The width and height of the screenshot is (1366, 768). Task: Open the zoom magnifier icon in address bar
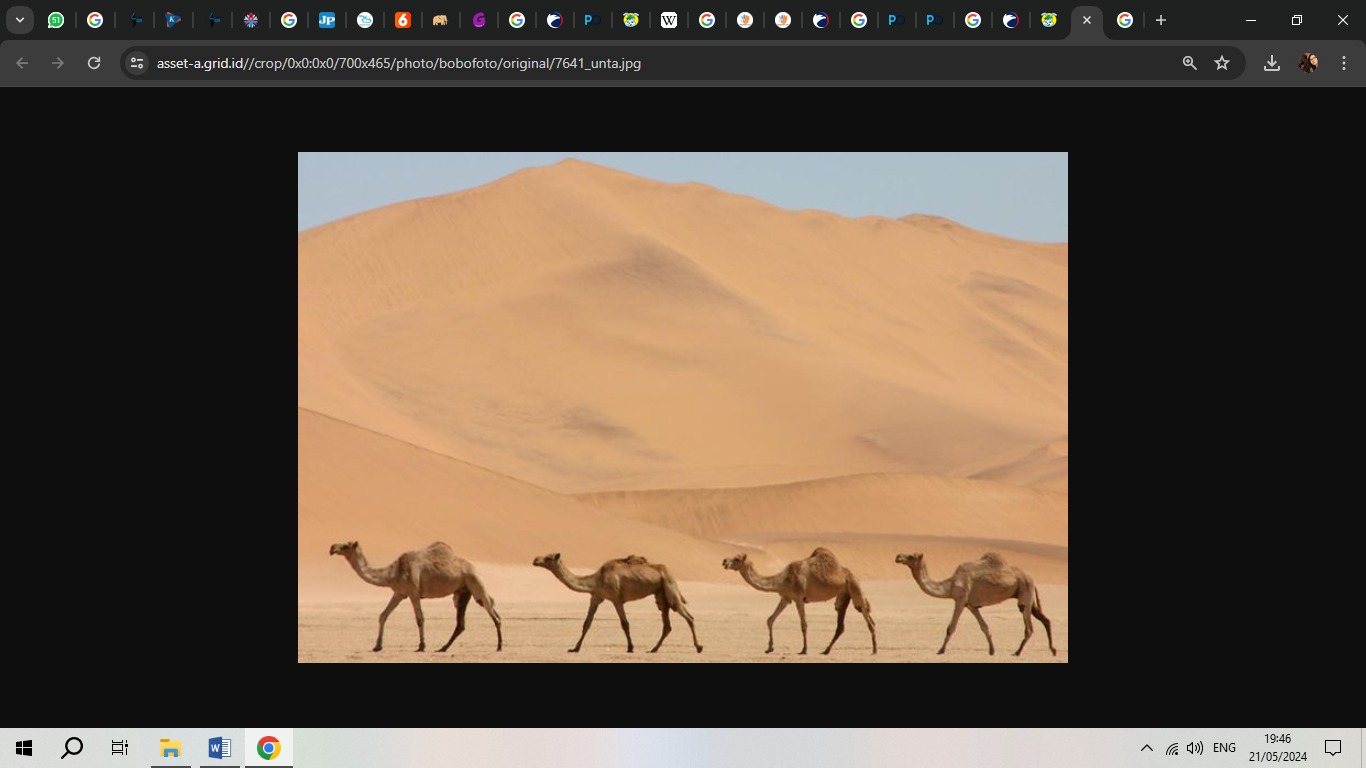tap(1189, 63)
